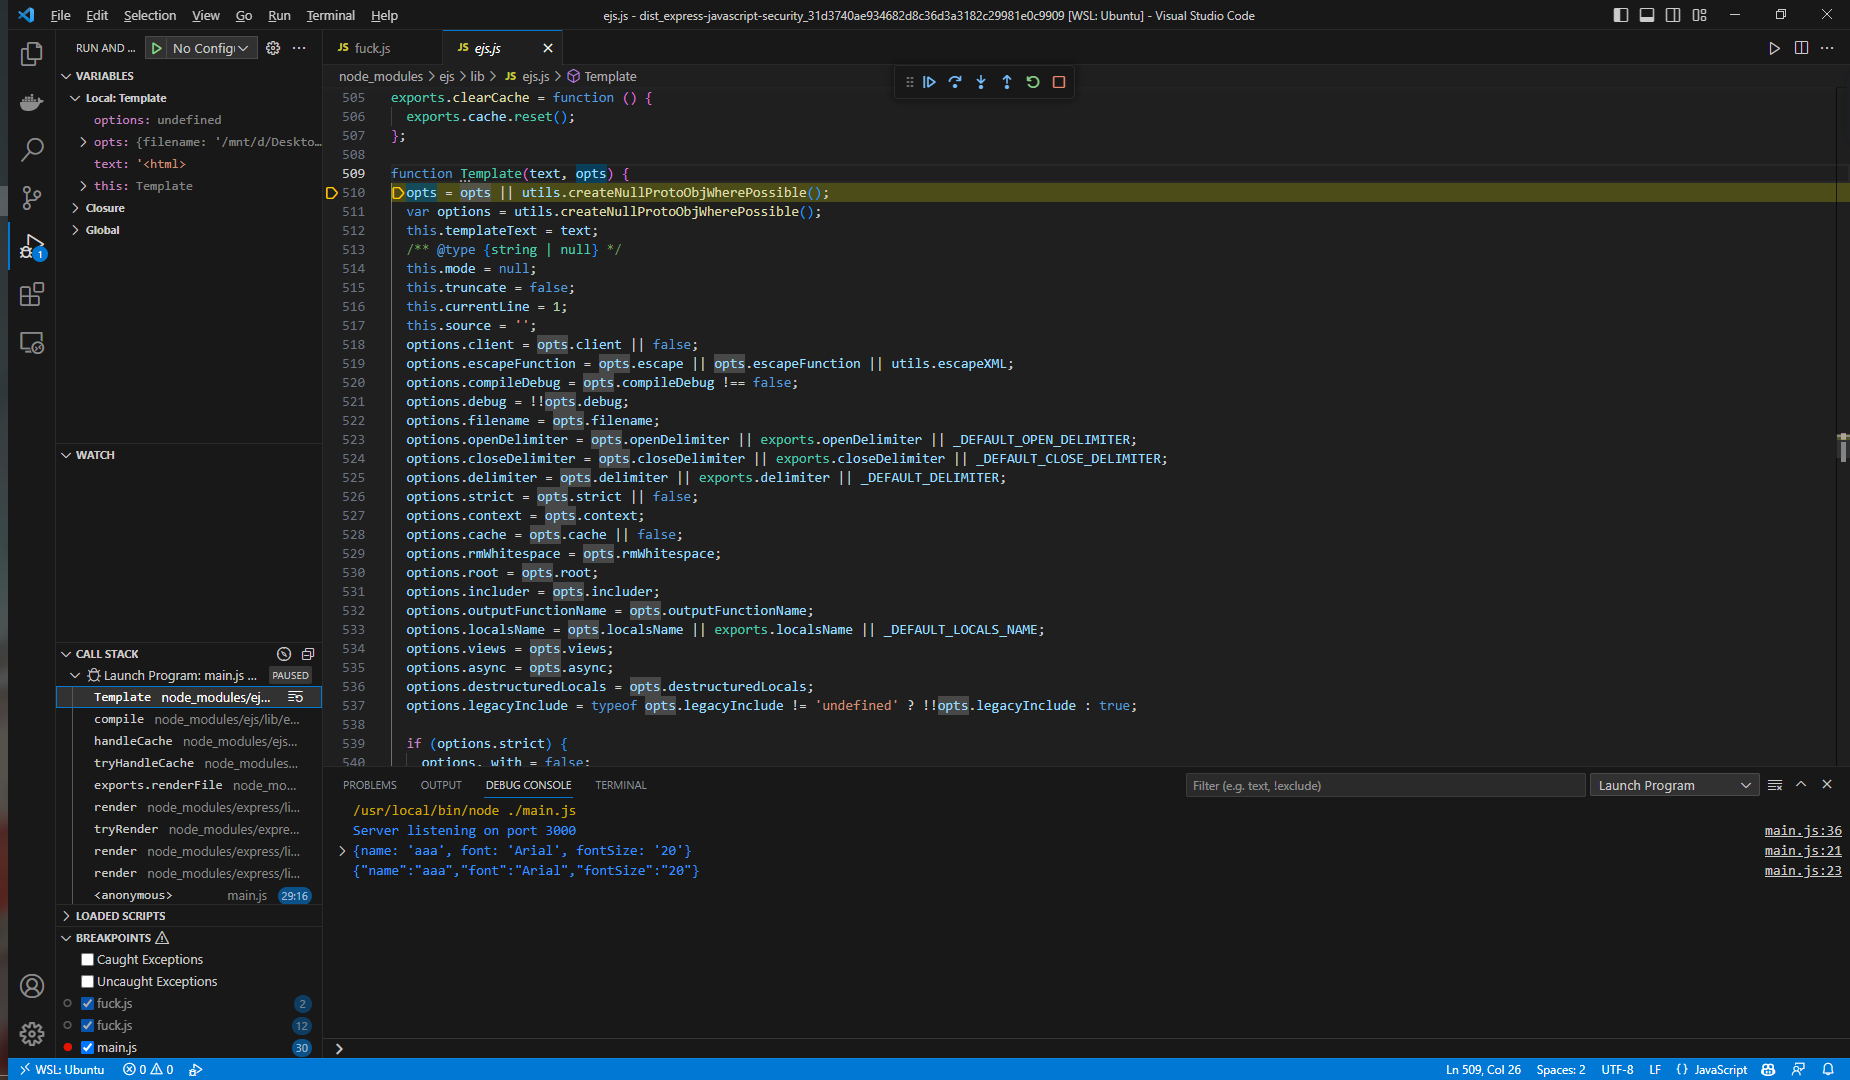Split the editor to the right

click(x=1801, y=48)
